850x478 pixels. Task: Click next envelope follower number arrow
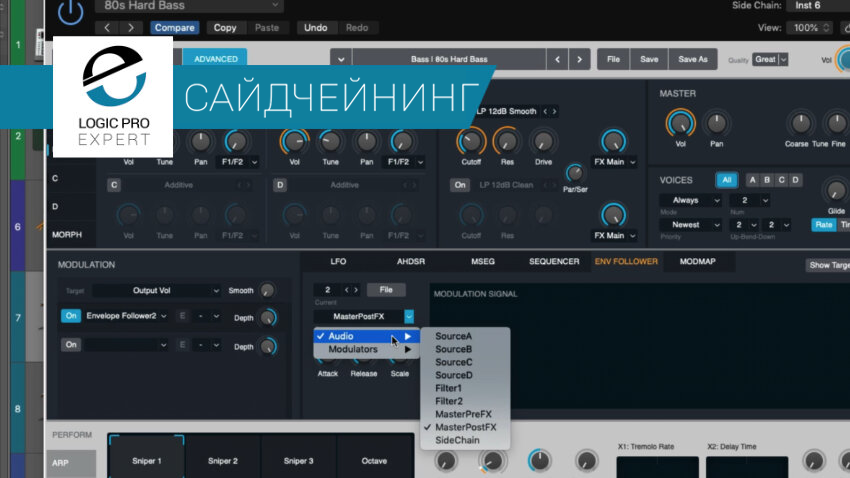click(x=356, y=290)
